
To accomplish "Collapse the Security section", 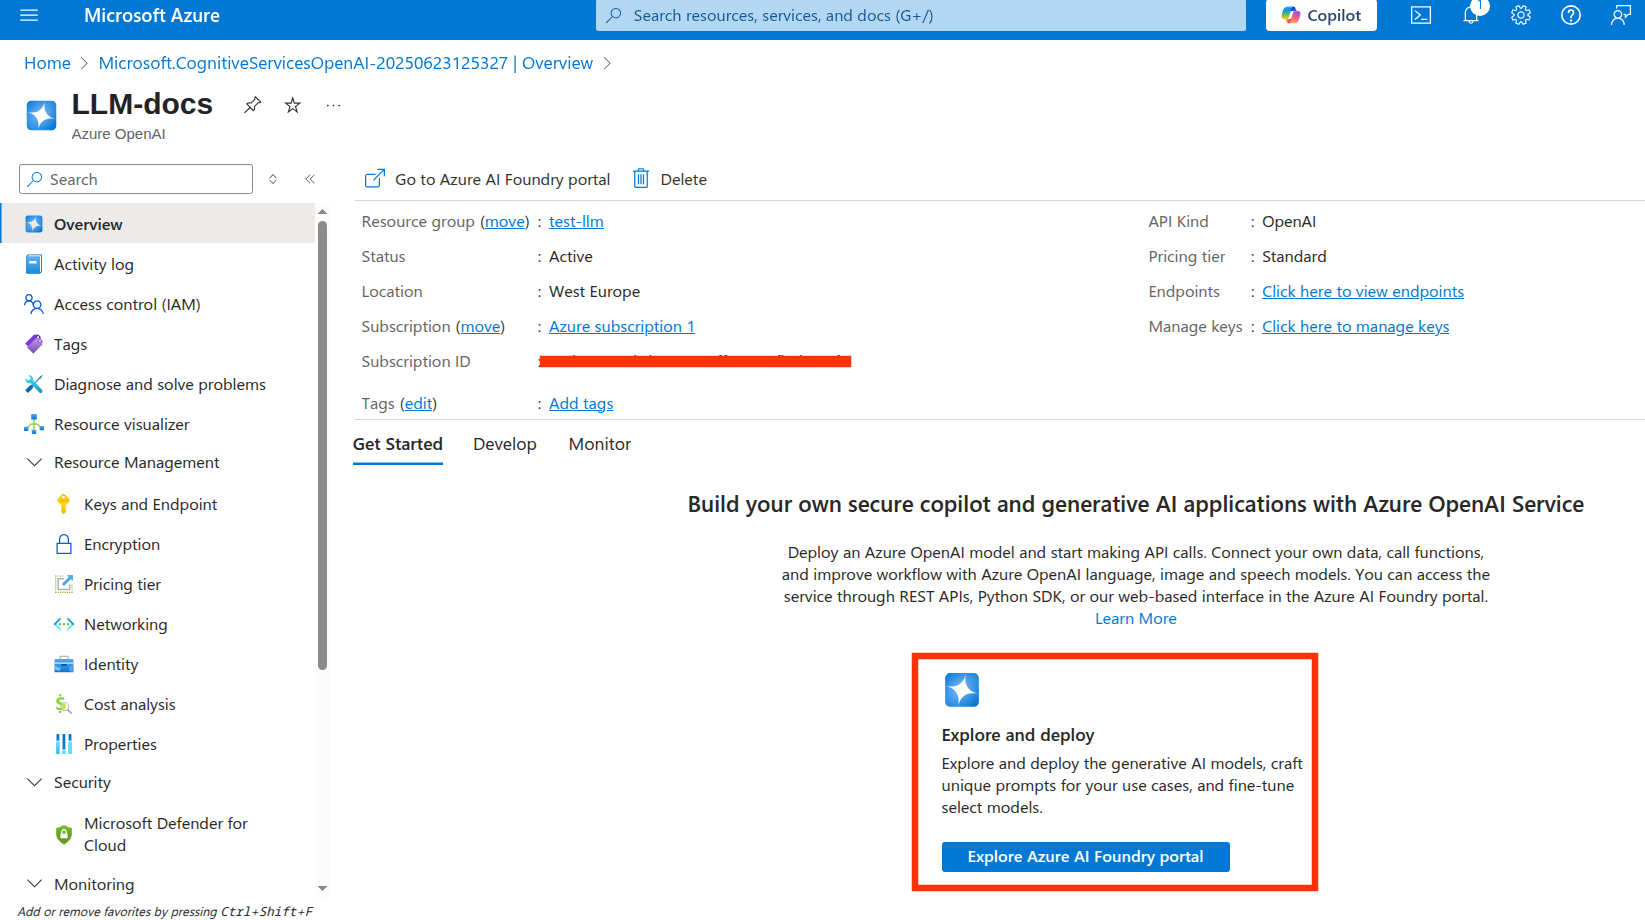I will [x=35, y=783].
